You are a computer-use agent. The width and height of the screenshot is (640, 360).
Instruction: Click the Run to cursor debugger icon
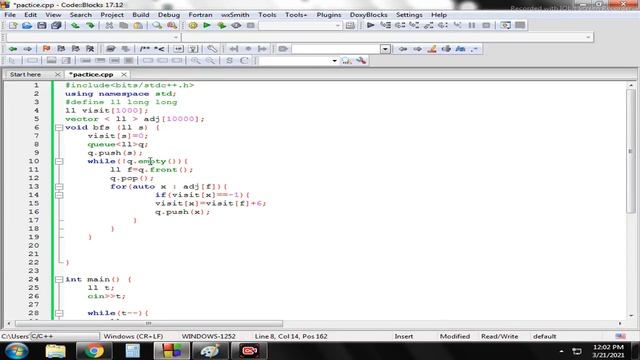point(385,25)
